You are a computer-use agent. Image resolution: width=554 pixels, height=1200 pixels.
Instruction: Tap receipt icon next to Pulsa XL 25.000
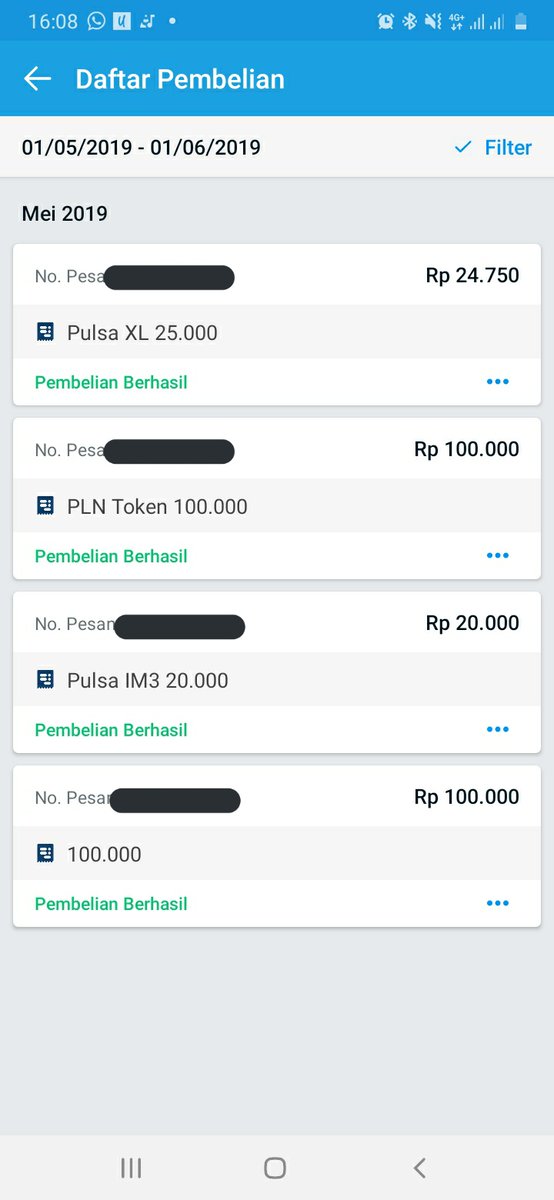pyautogui.click(x=45, y=333)
